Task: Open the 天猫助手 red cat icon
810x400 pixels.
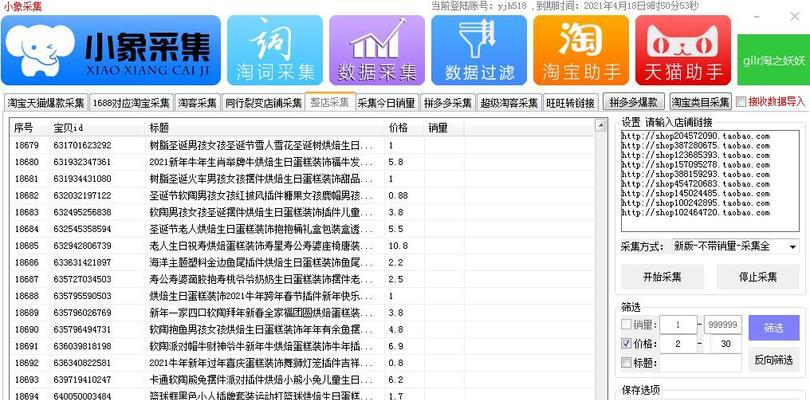Action: coord(683,50)
